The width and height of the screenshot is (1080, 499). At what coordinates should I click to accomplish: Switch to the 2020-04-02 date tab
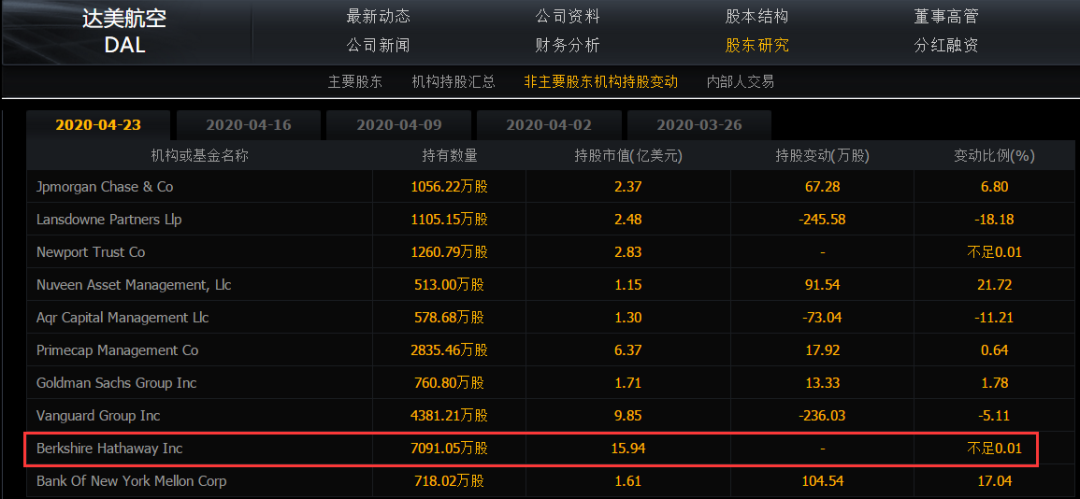click(549, 125)
